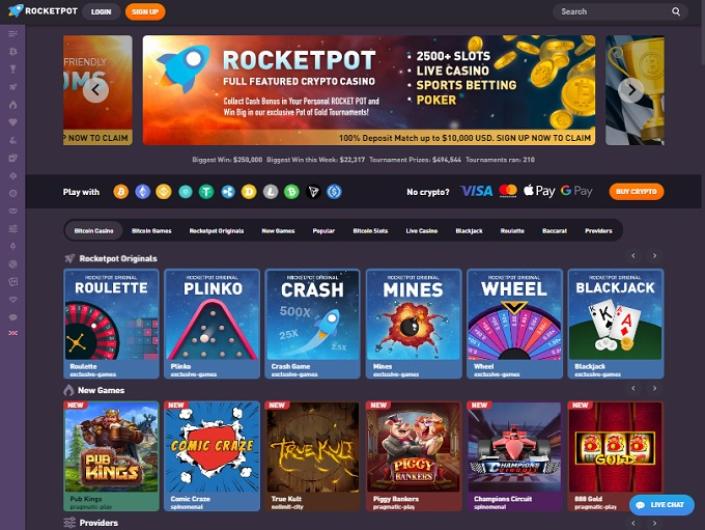Image resolution: width=705 pixels, height=530 pixels.
Task: Open the Live Casino tab
Action: [421, 231]
